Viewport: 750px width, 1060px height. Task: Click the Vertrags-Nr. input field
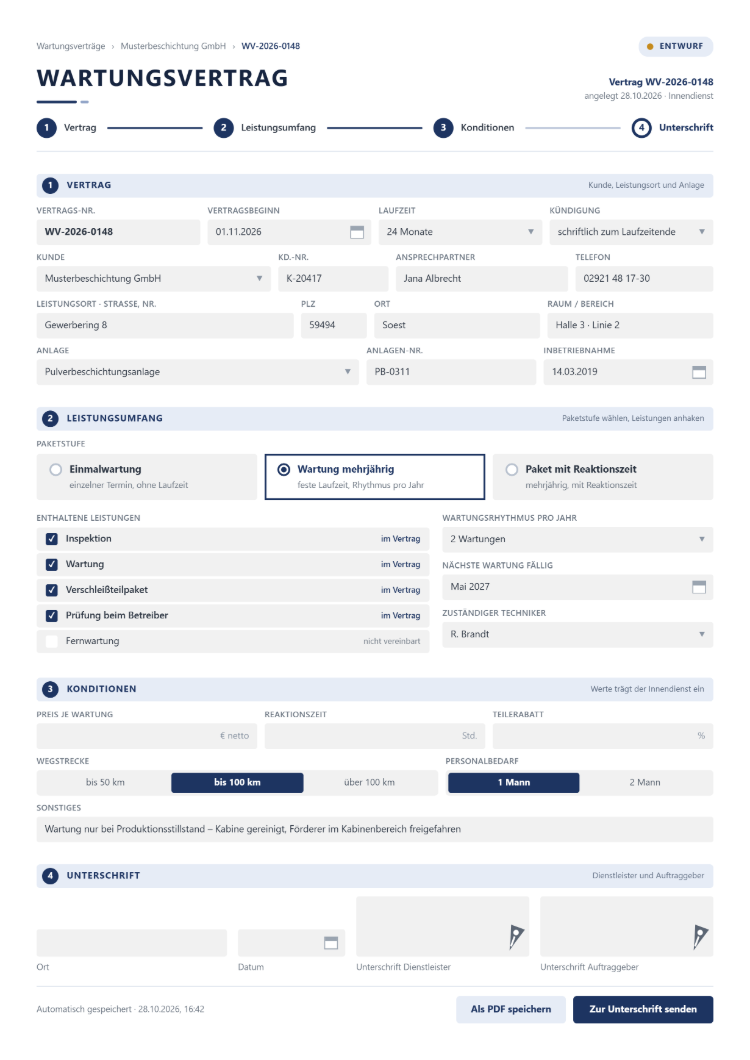click(x=118, y=232)
